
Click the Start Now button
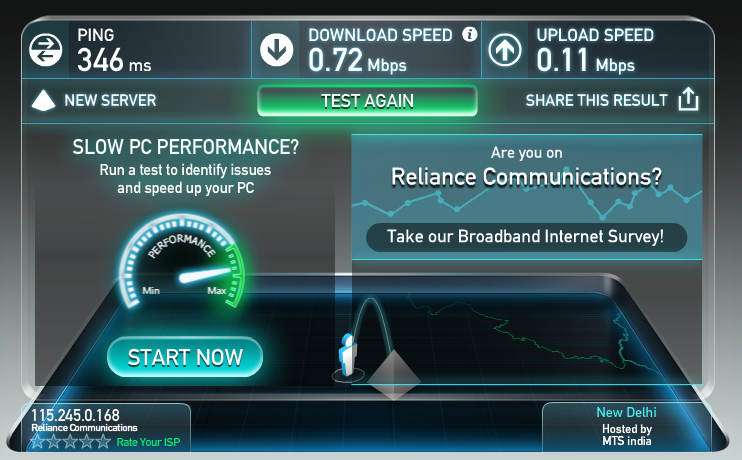click(x=185, y=357)
